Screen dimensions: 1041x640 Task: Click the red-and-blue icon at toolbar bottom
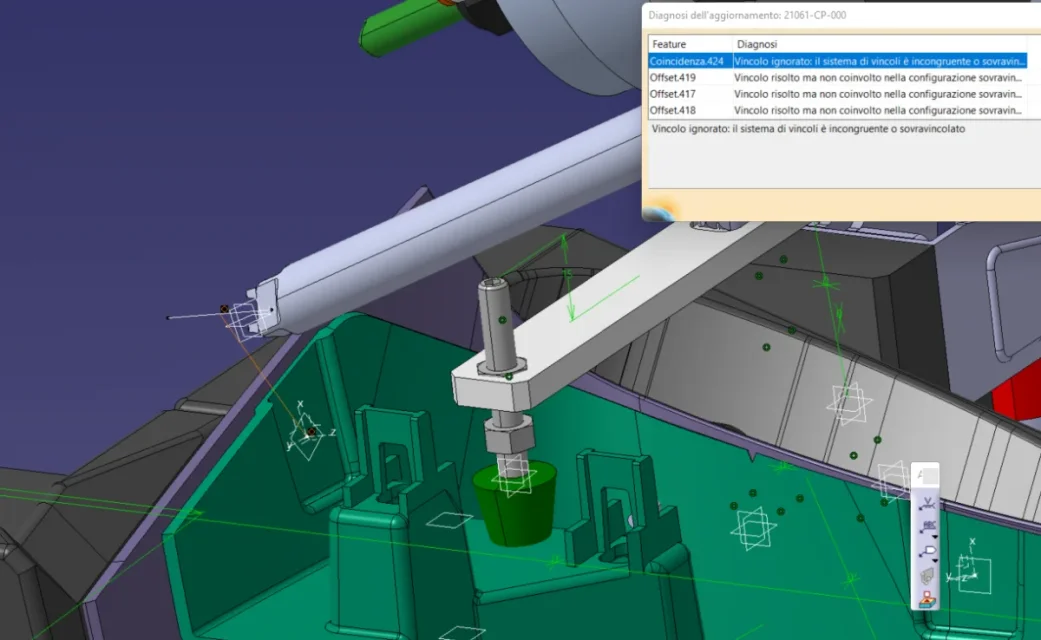coord(927,599)
